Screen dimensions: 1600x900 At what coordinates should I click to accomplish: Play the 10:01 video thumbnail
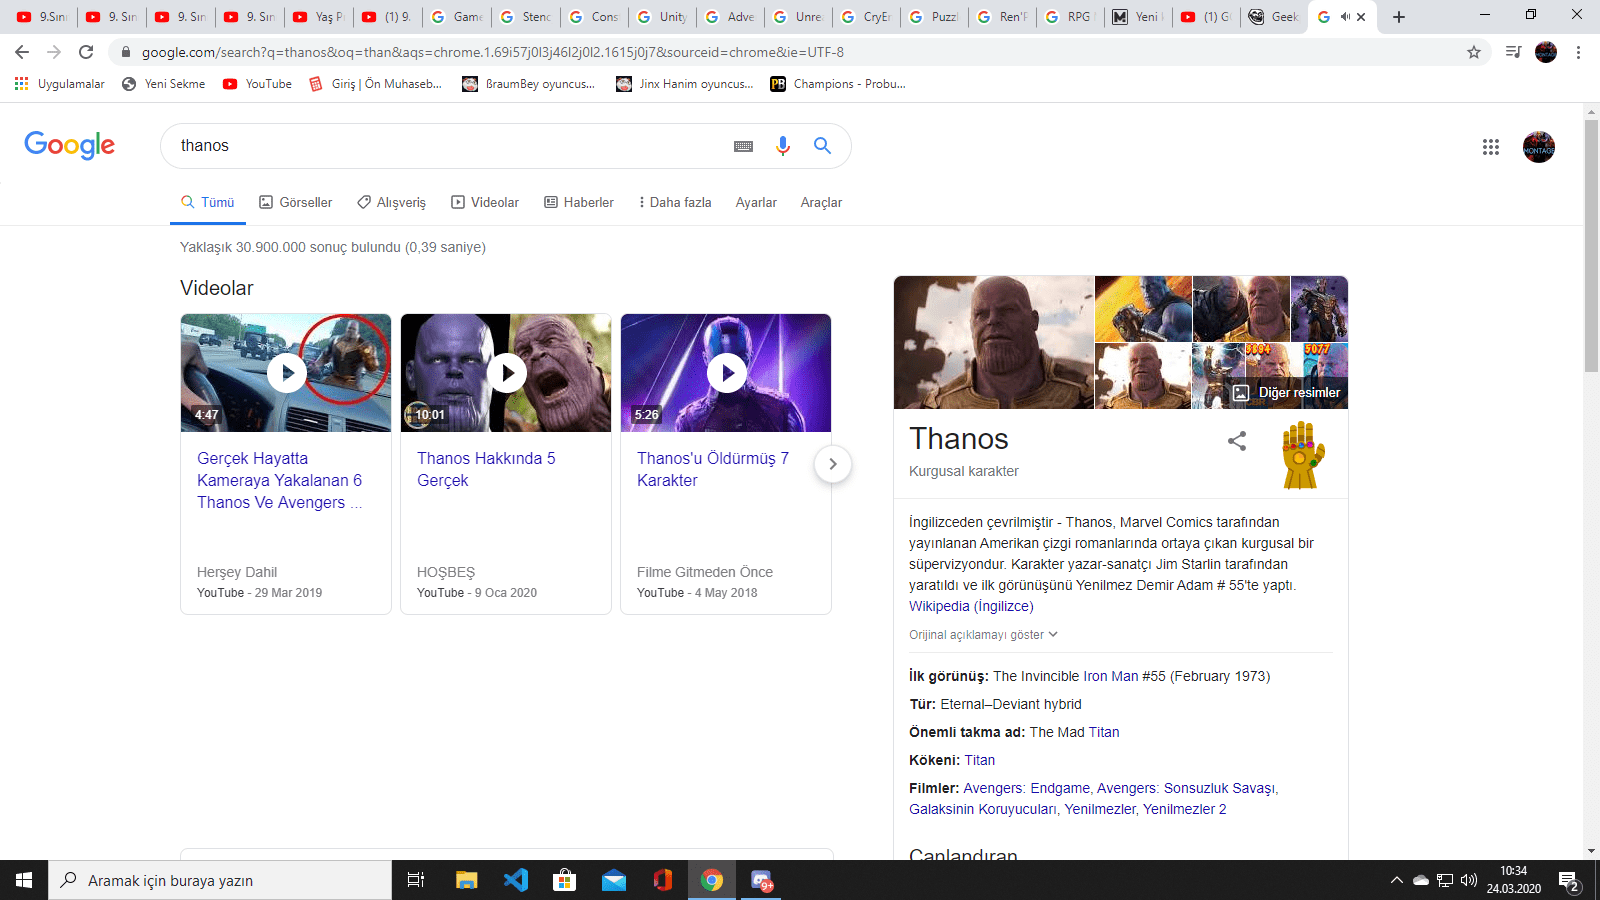click(x=506, y=373)
